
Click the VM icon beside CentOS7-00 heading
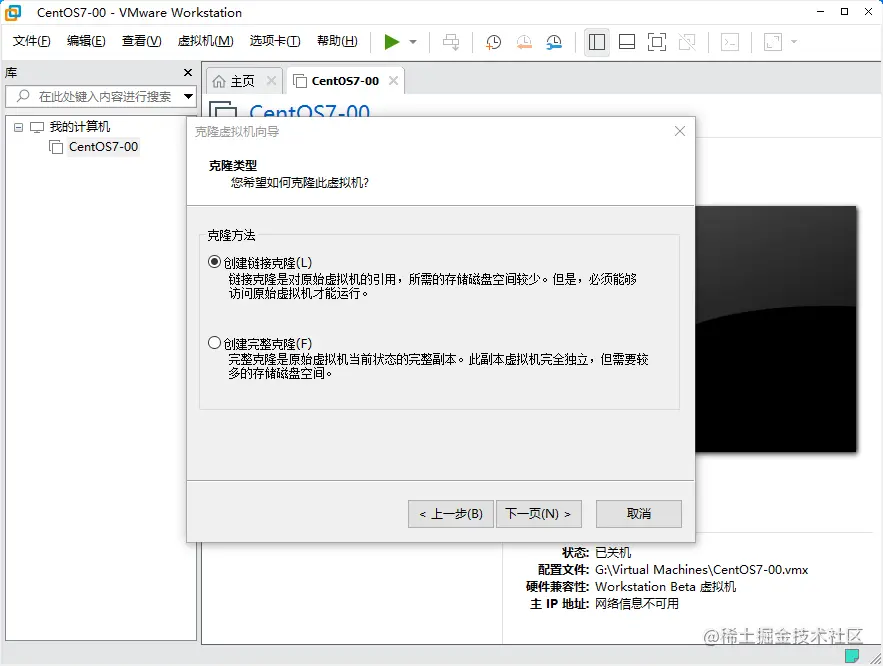point(223,109)
